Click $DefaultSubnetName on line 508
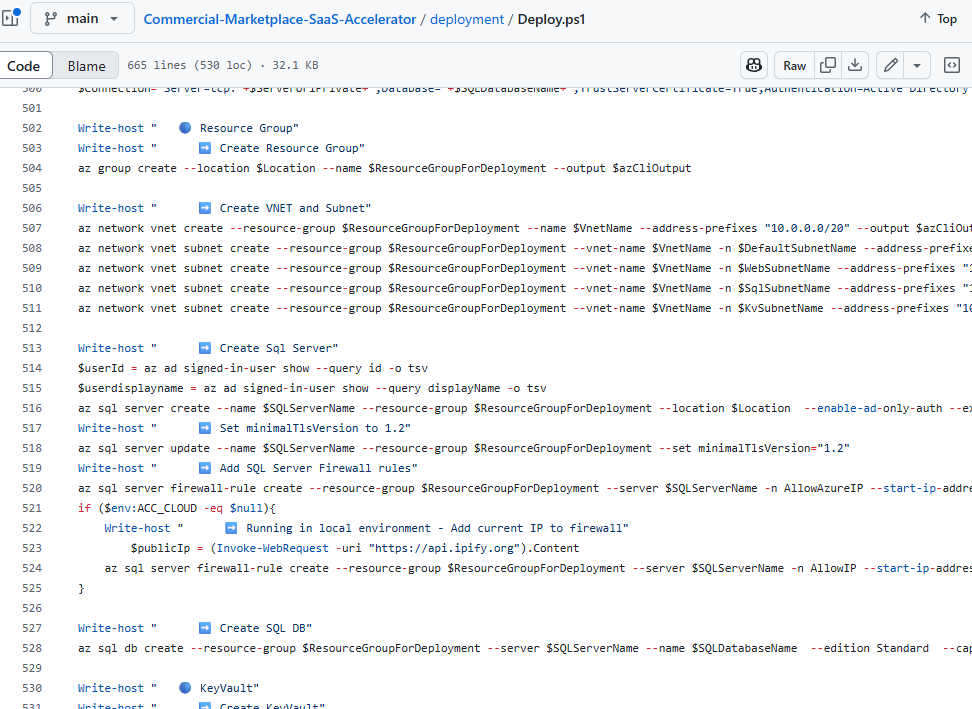Image resolution: width=972 pixels, height=709 pixels. pos(797,248)
